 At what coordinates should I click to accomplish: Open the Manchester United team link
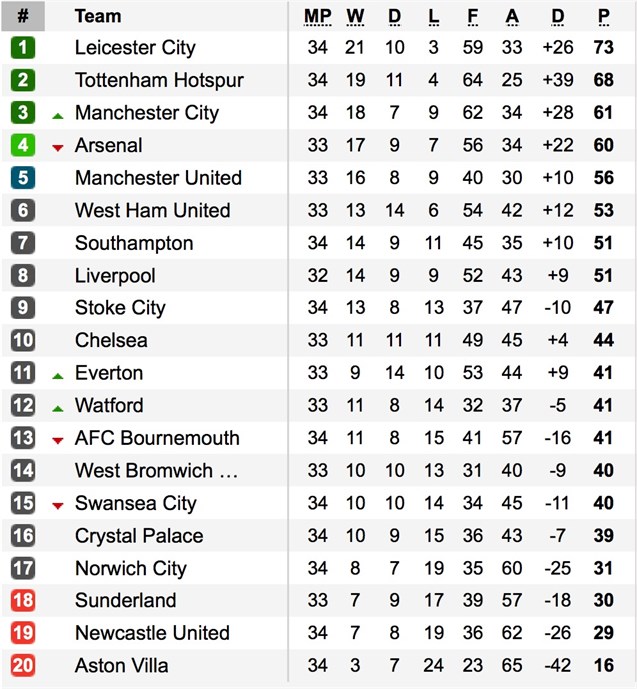click(158, 178)
